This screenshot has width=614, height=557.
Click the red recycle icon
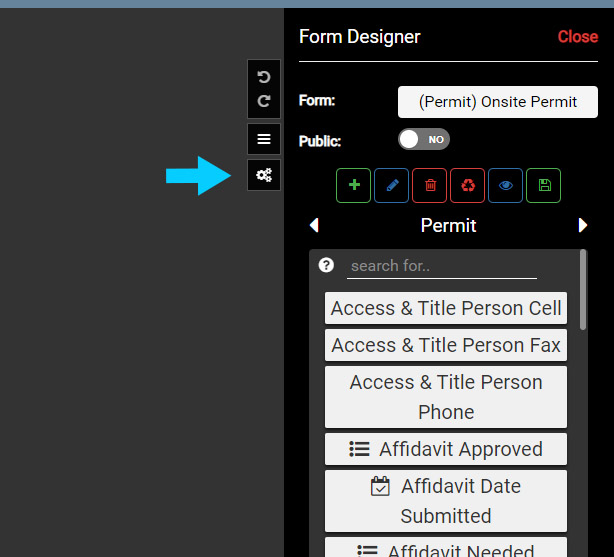coord(467,185)
